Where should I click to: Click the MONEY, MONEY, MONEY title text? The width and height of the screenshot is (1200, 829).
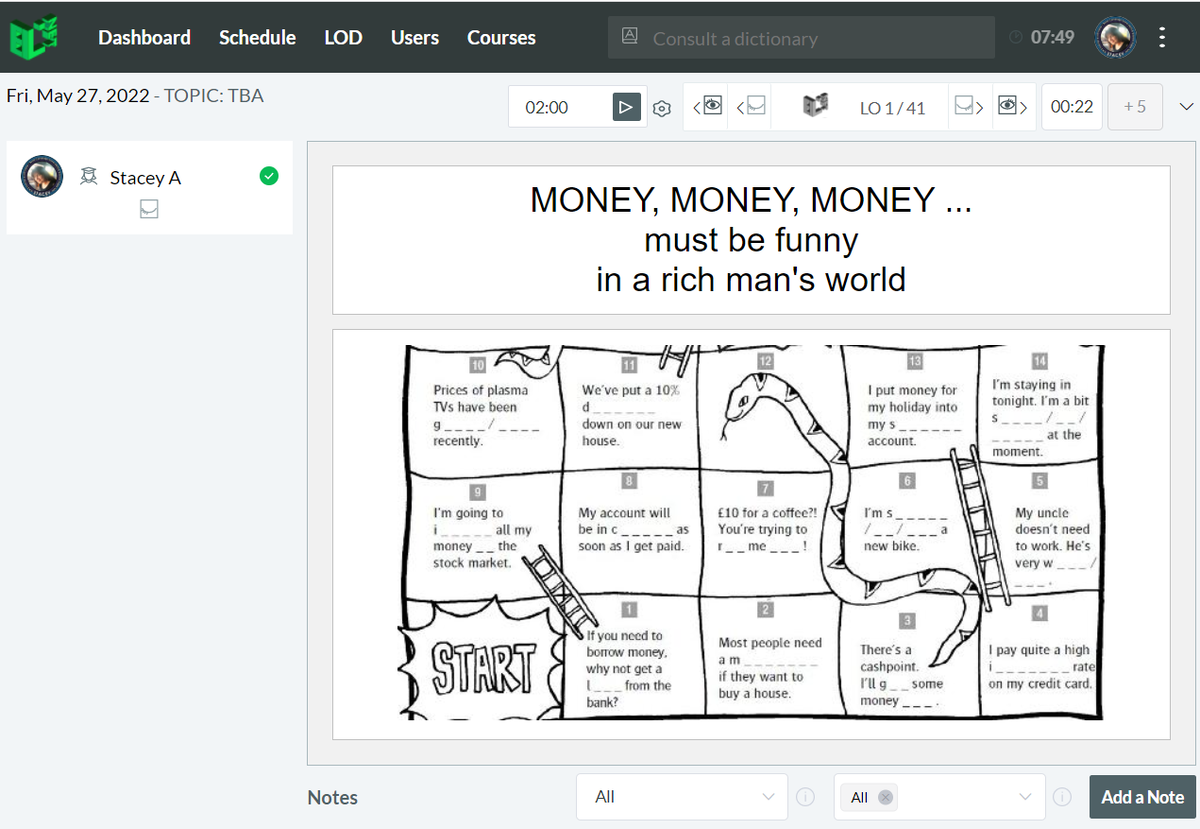[750, 200]
